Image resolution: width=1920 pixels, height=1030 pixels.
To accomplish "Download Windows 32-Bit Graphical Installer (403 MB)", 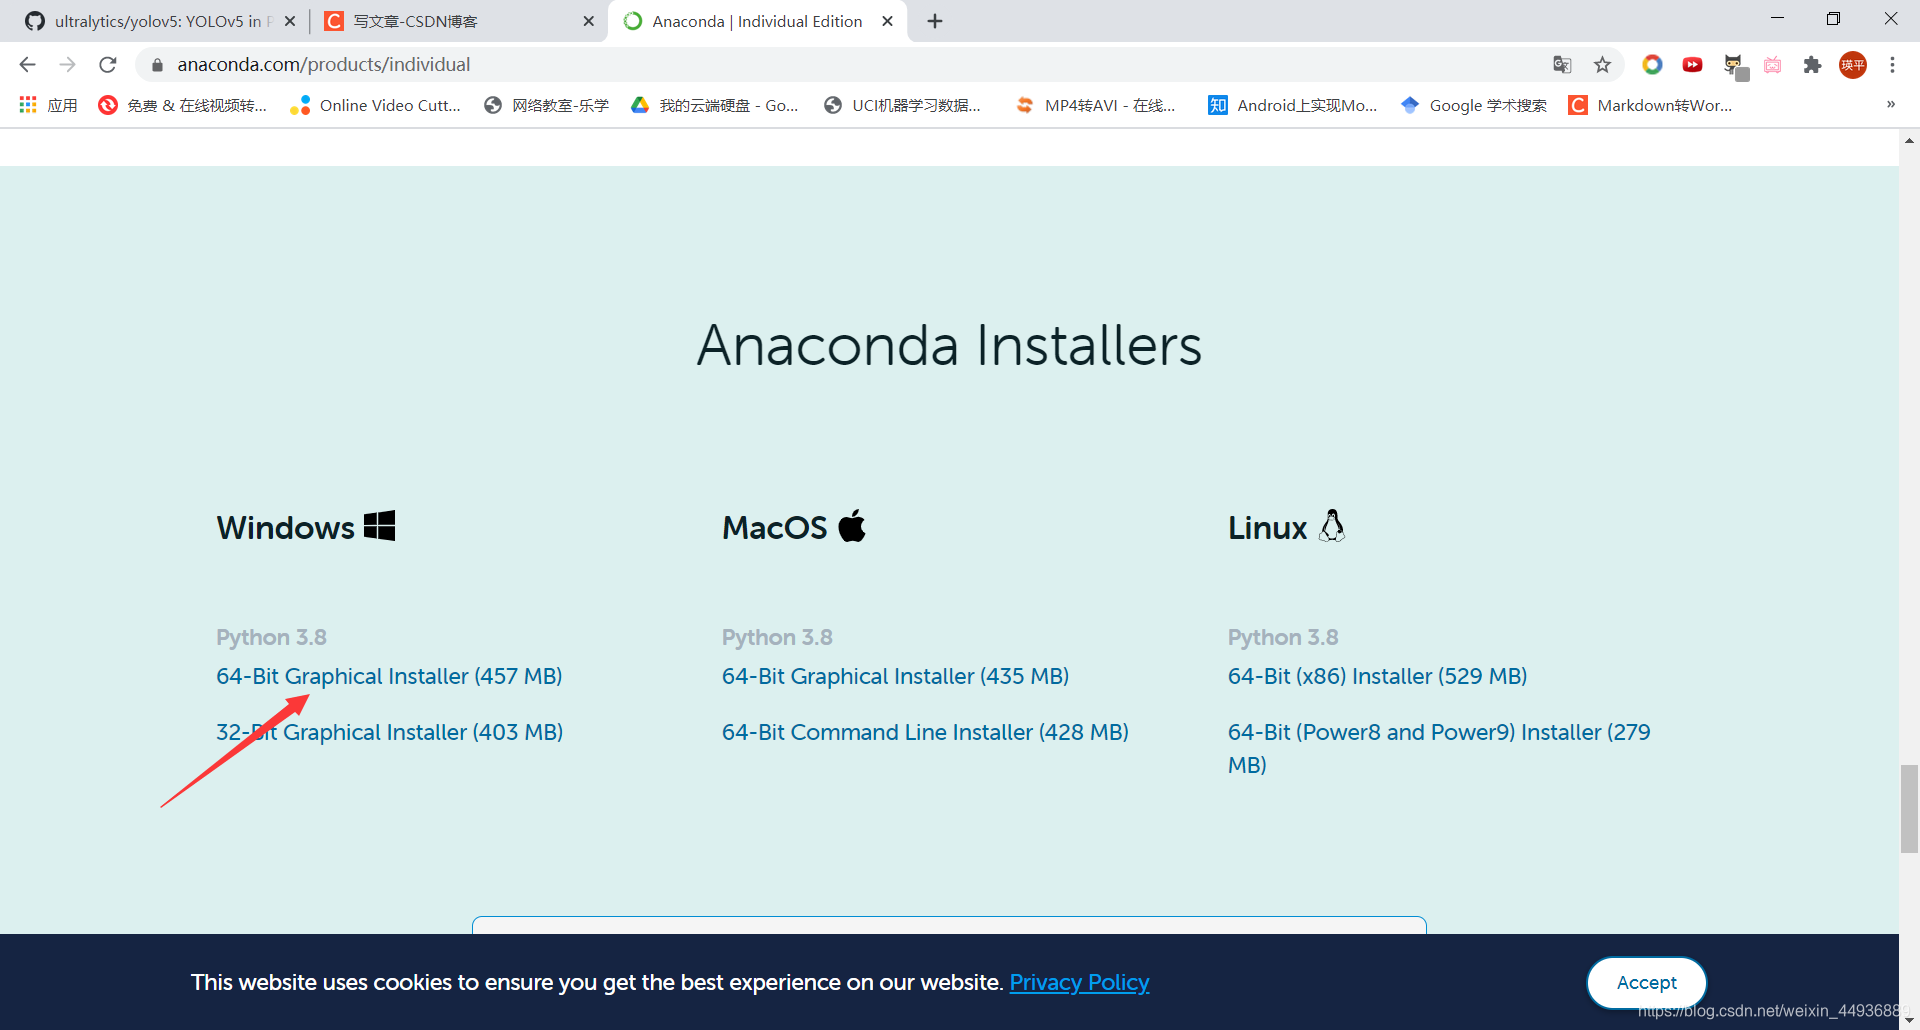I will [389, 732].
